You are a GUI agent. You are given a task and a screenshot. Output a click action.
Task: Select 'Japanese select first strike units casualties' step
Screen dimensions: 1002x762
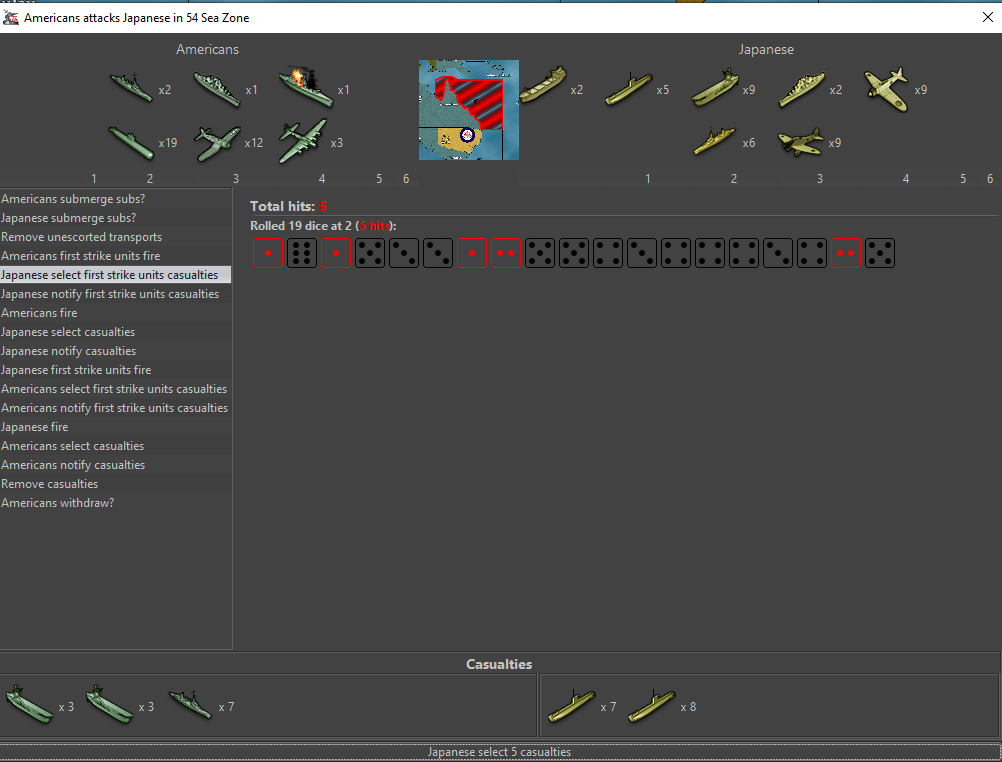[x=109, y=275]
